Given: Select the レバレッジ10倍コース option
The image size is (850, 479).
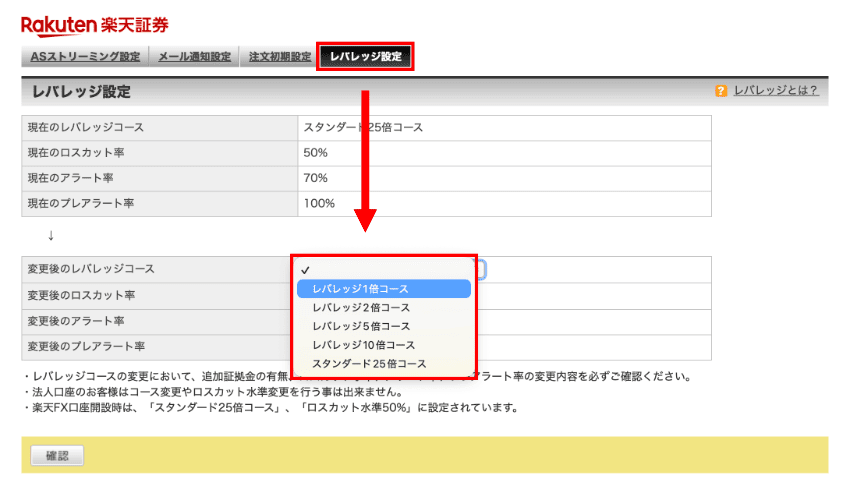Looking at the screenshot, I should 384,345.
